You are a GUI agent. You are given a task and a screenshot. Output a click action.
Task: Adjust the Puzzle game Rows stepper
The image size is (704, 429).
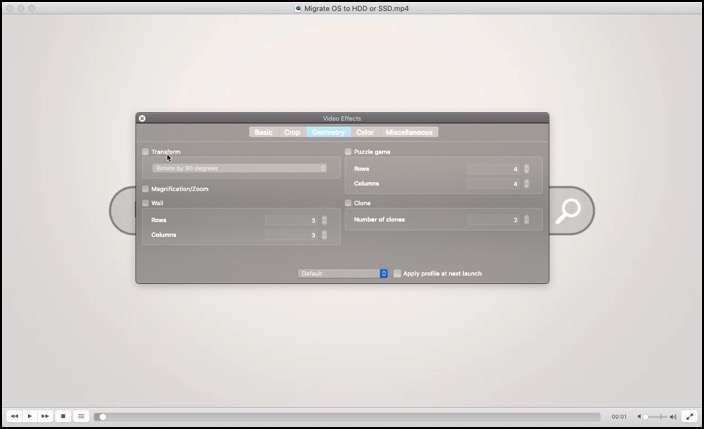coord(526,169)
